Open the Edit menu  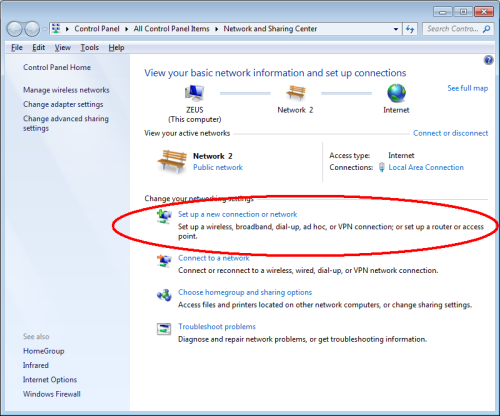[39, 48]
